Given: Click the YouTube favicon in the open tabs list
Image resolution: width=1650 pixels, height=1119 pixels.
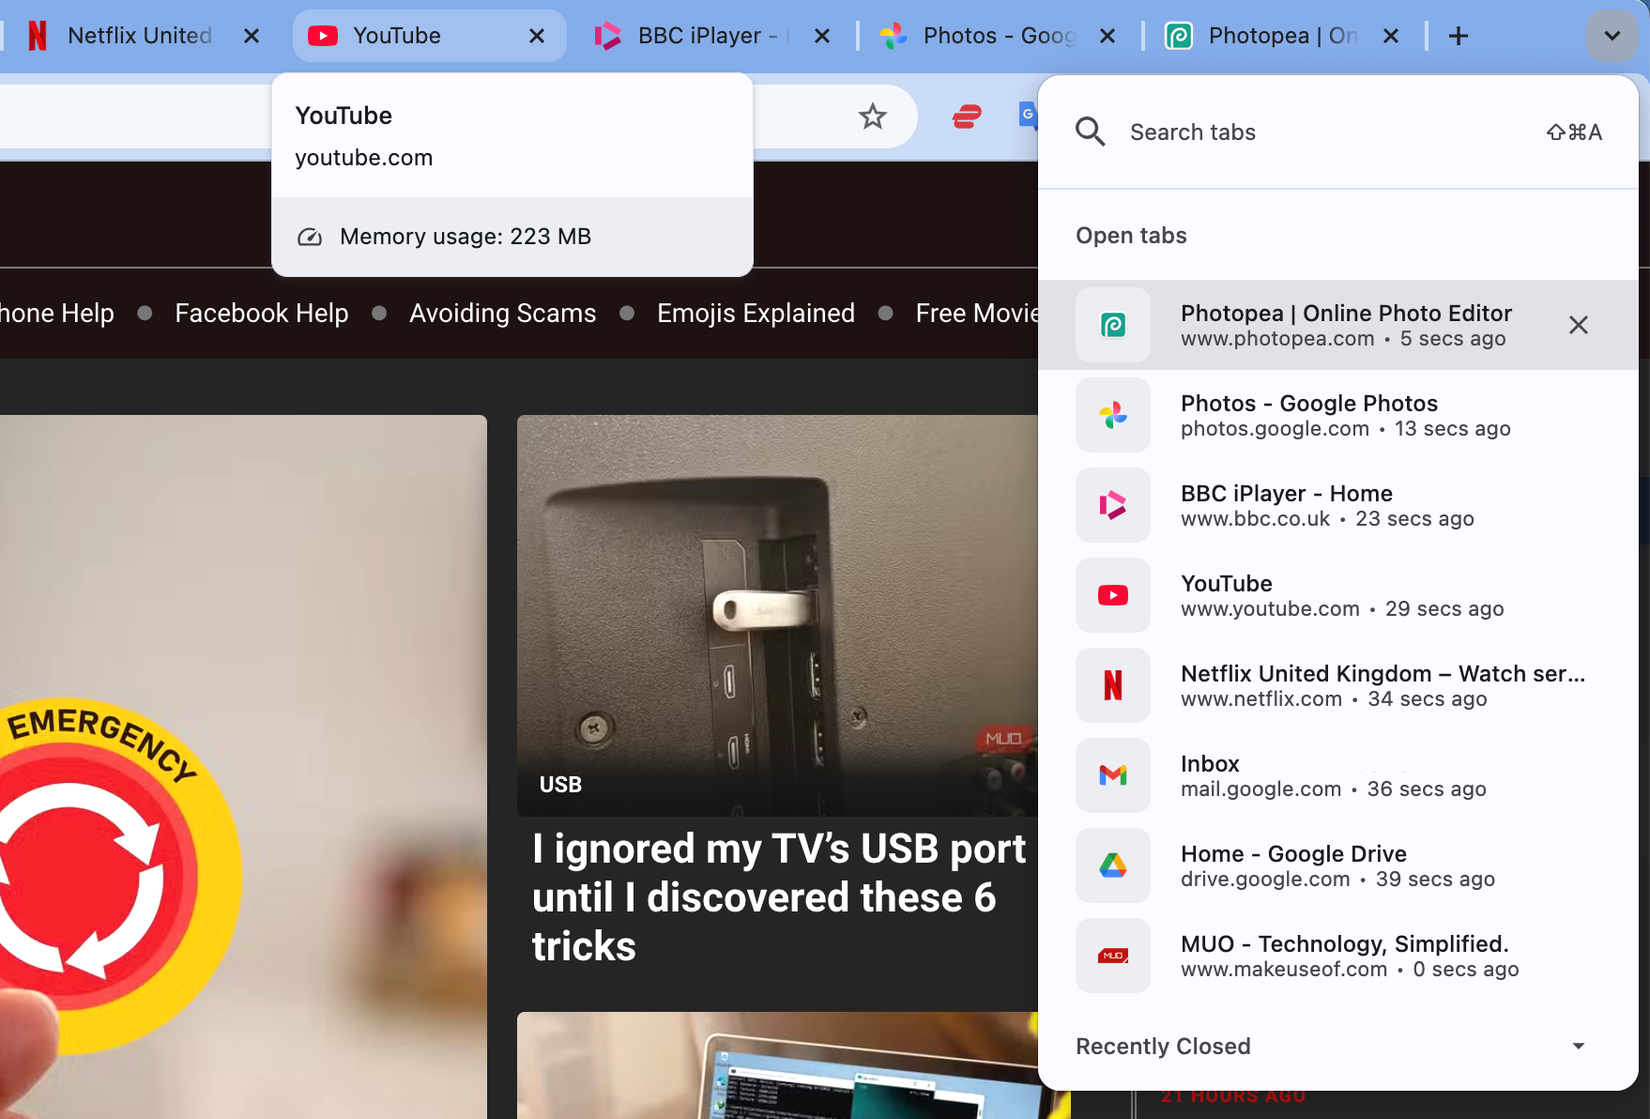Looking at the screenshot, I should click(x=1112, y=595).
